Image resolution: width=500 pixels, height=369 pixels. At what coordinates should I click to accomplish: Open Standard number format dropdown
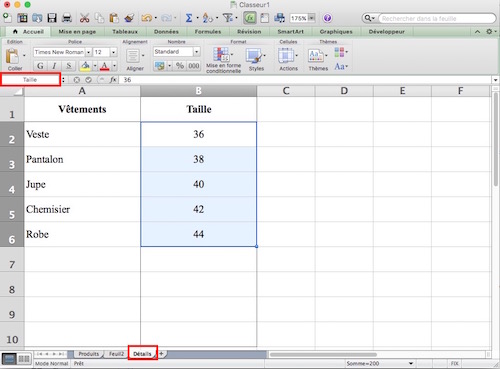click(197, 52)
